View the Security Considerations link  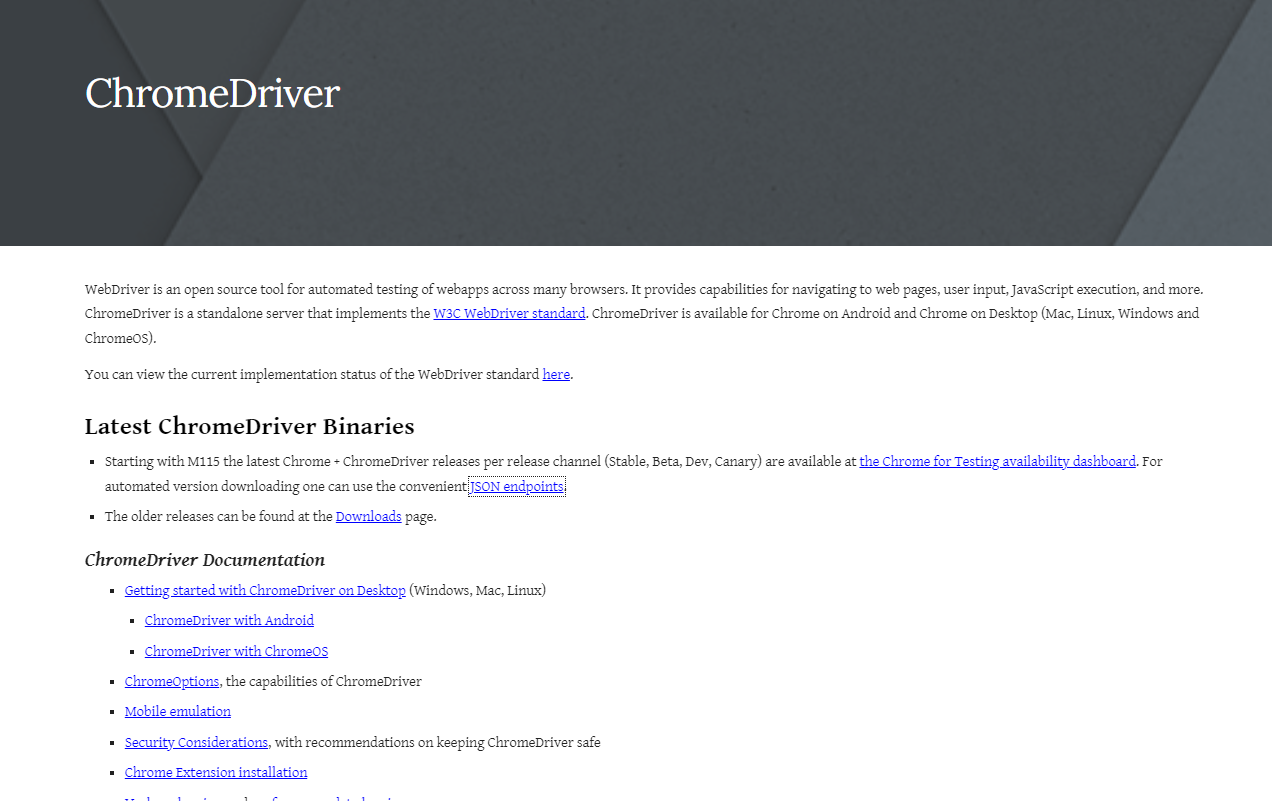tap(196, 743)
